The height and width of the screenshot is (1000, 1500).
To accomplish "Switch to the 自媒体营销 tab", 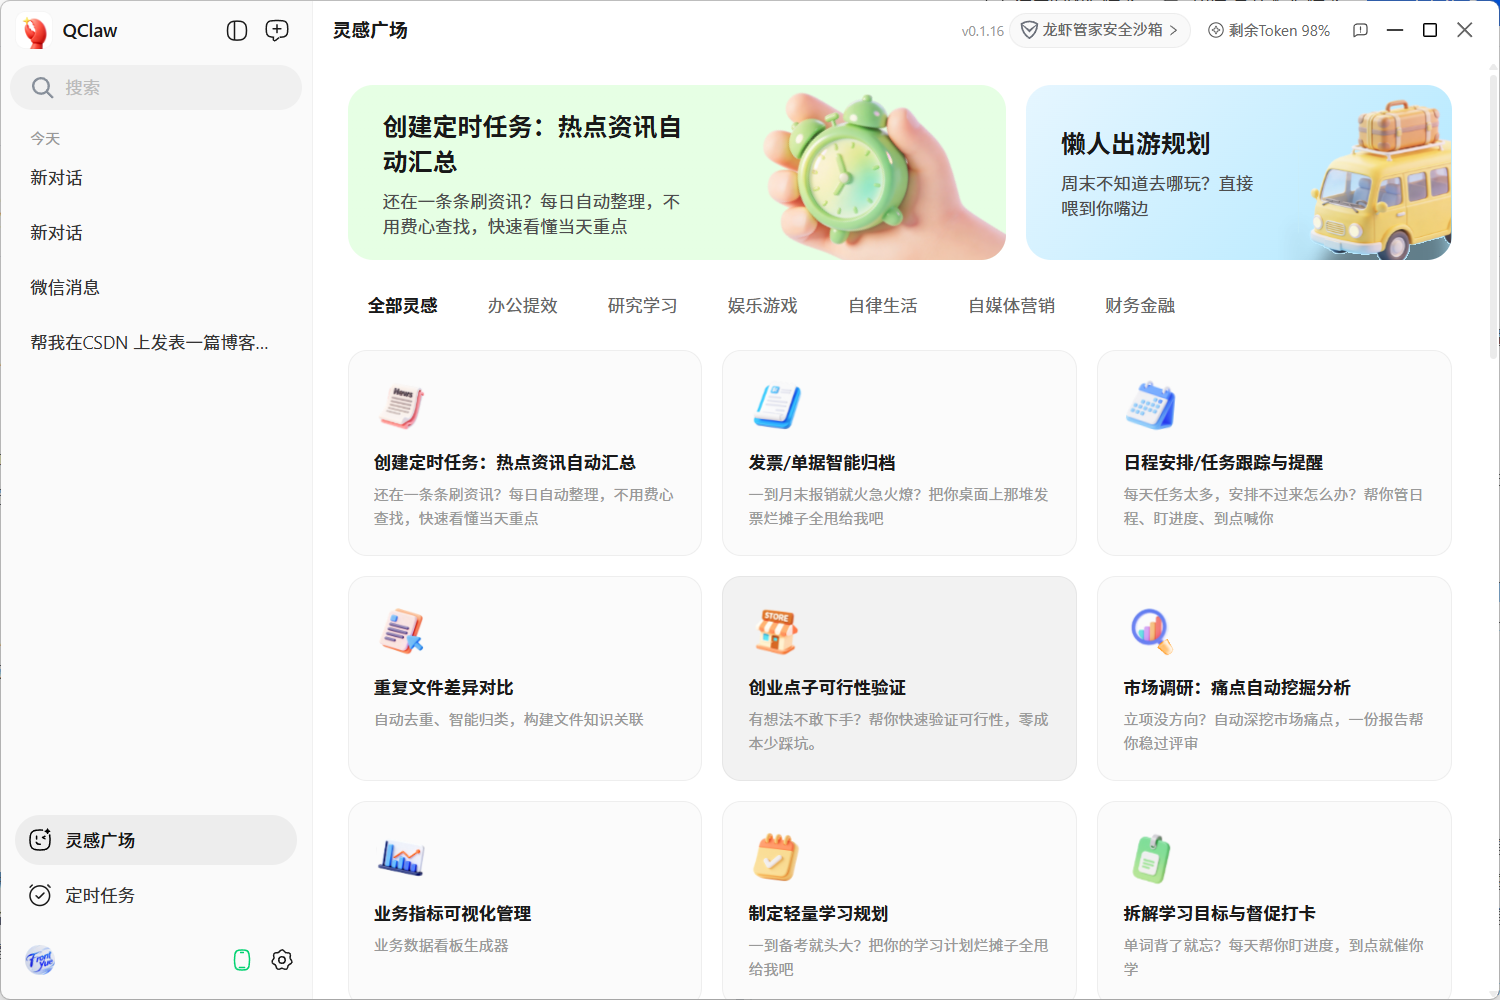I will point(1012,306).
